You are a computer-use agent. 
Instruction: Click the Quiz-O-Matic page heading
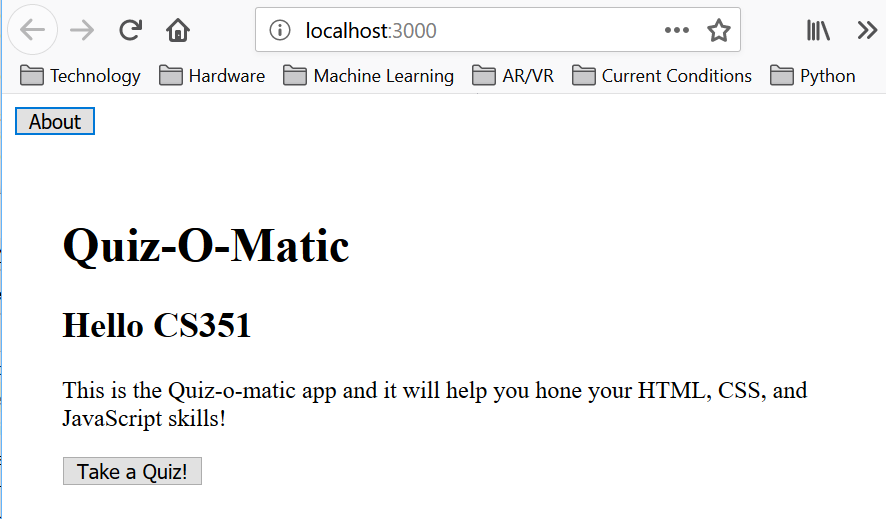pos(206,245)
